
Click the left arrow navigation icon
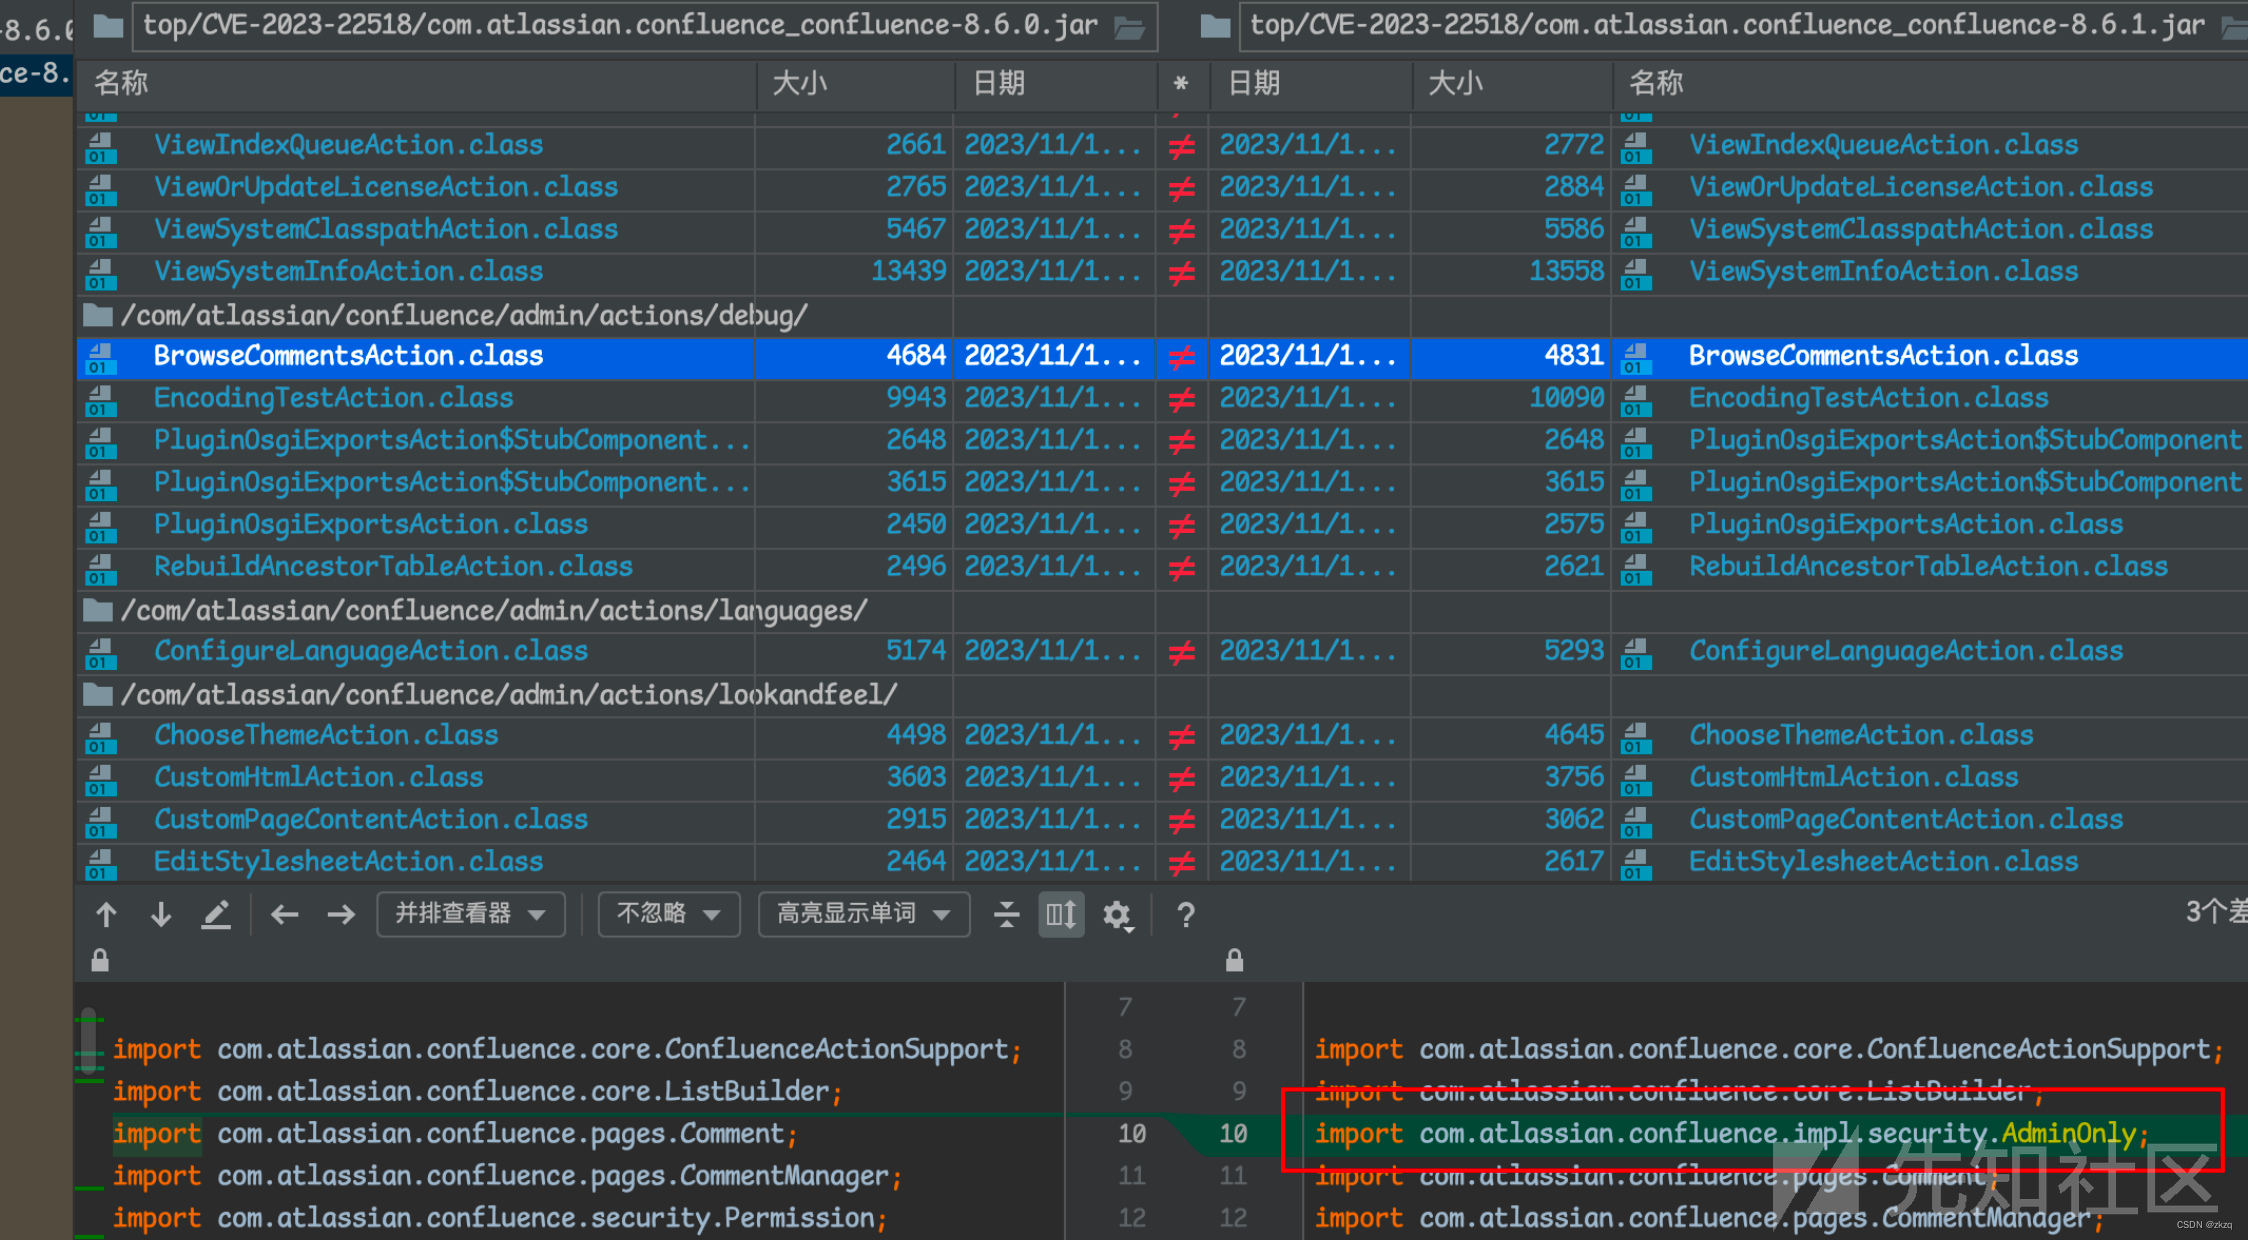click(285, 914)
